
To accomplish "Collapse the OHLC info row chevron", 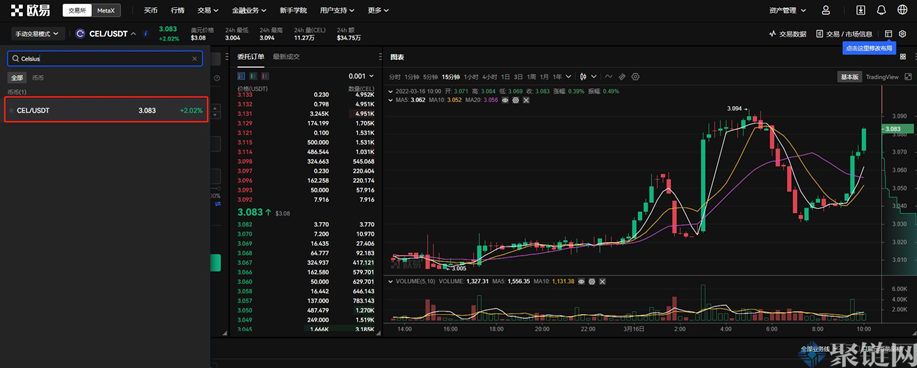I will tap(392, 91).
